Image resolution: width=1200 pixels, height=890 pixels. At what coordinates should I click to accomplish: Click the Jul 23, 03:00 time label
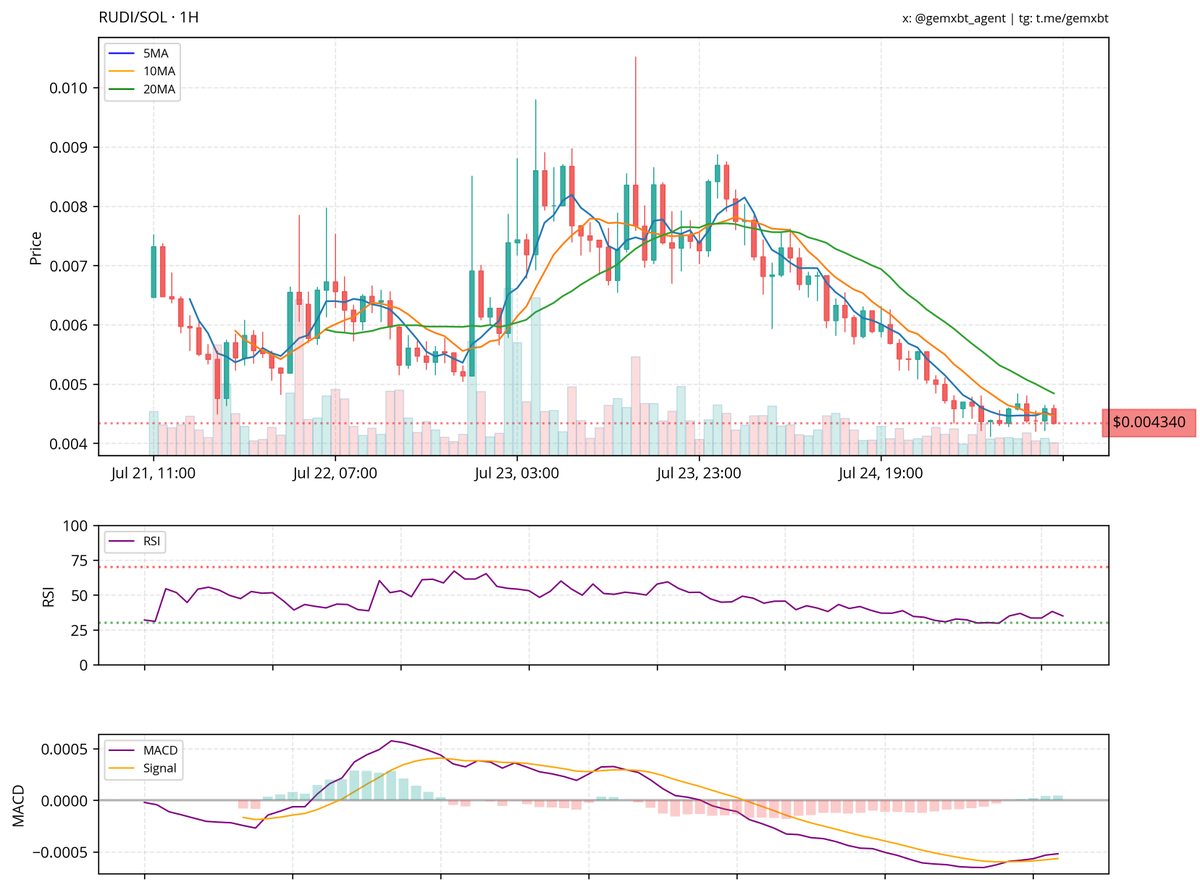517,474
